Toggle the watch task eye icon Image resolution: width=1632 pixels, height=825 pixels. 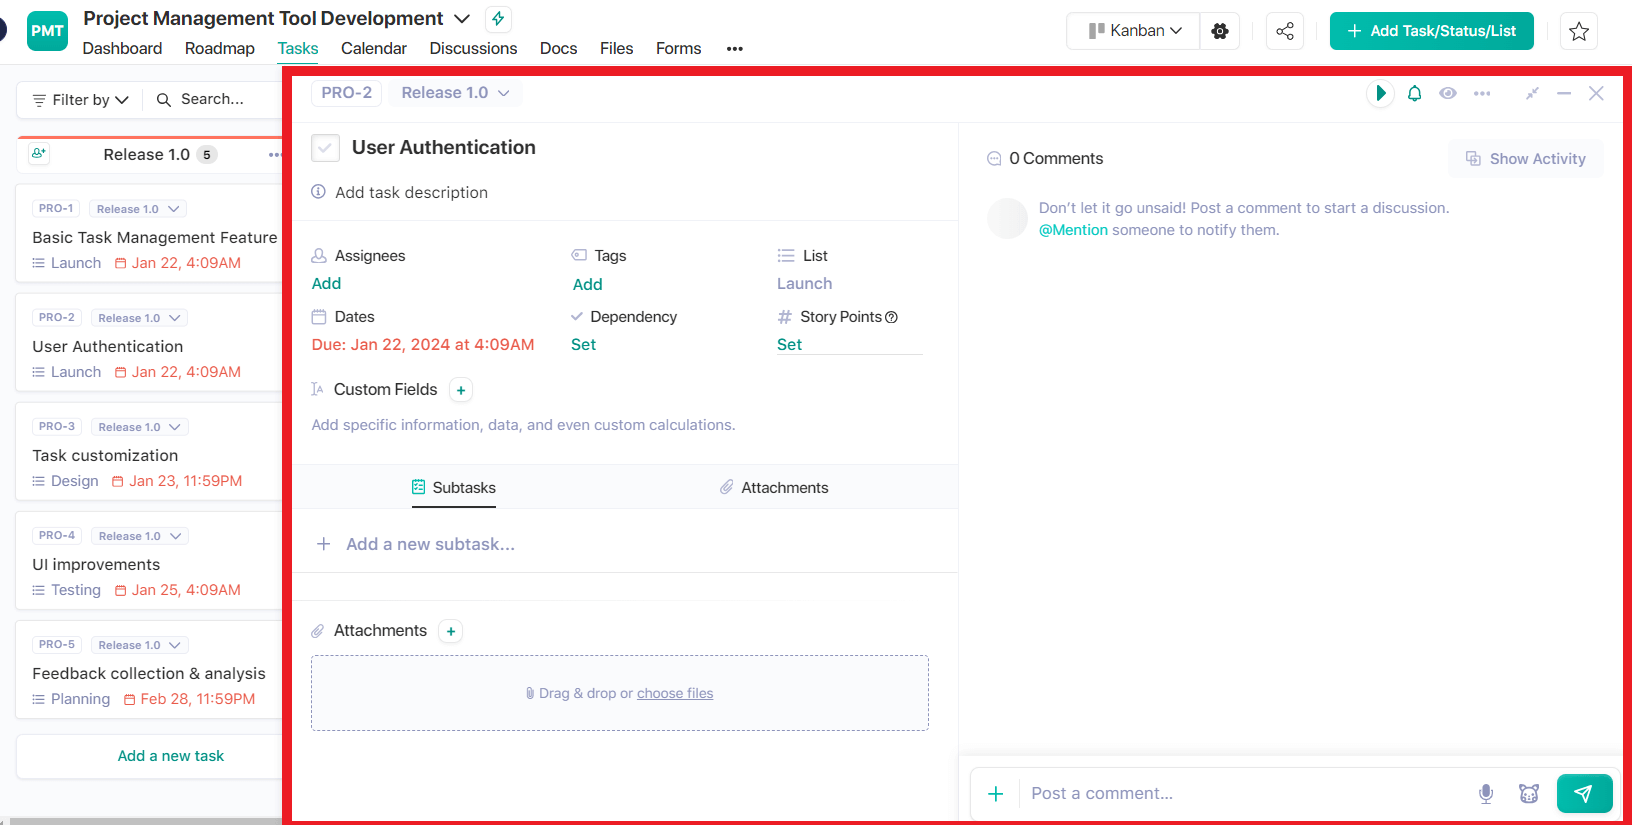(1447, 93)
